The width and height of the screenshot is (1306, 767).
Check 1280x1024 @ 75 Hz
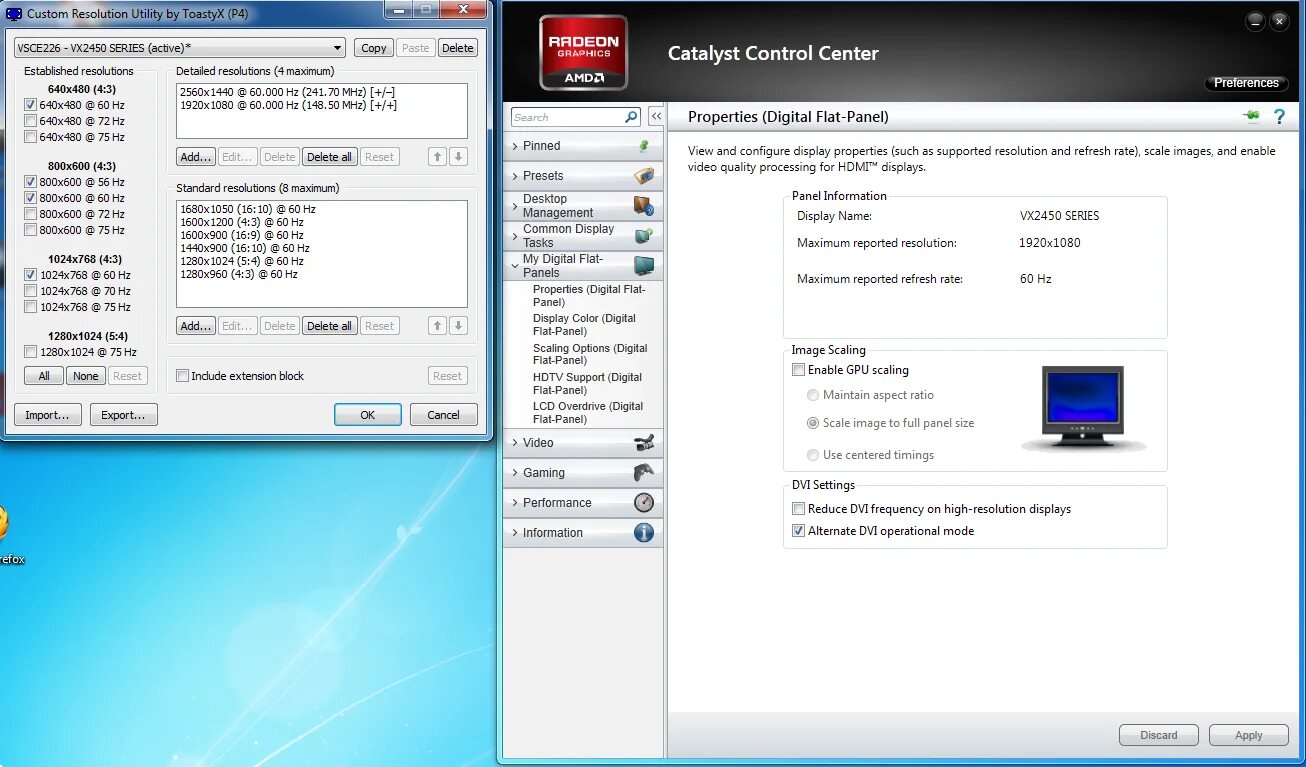(x=31, y=352)
